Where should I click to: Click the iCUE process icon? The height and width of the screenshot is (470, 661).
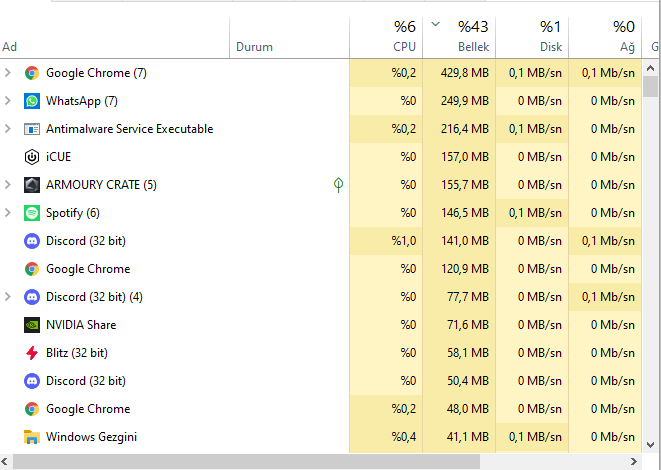[x=32, y=157]
